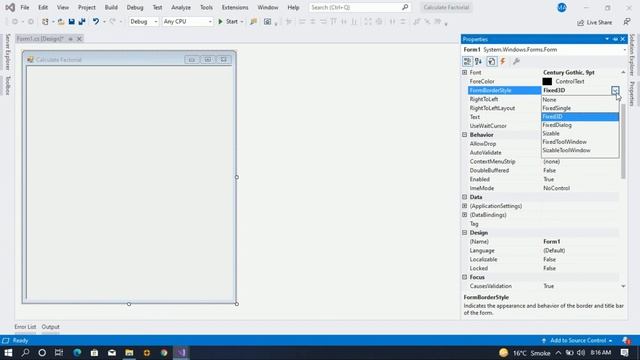Open the Properties window options arrow

[607, 39]
